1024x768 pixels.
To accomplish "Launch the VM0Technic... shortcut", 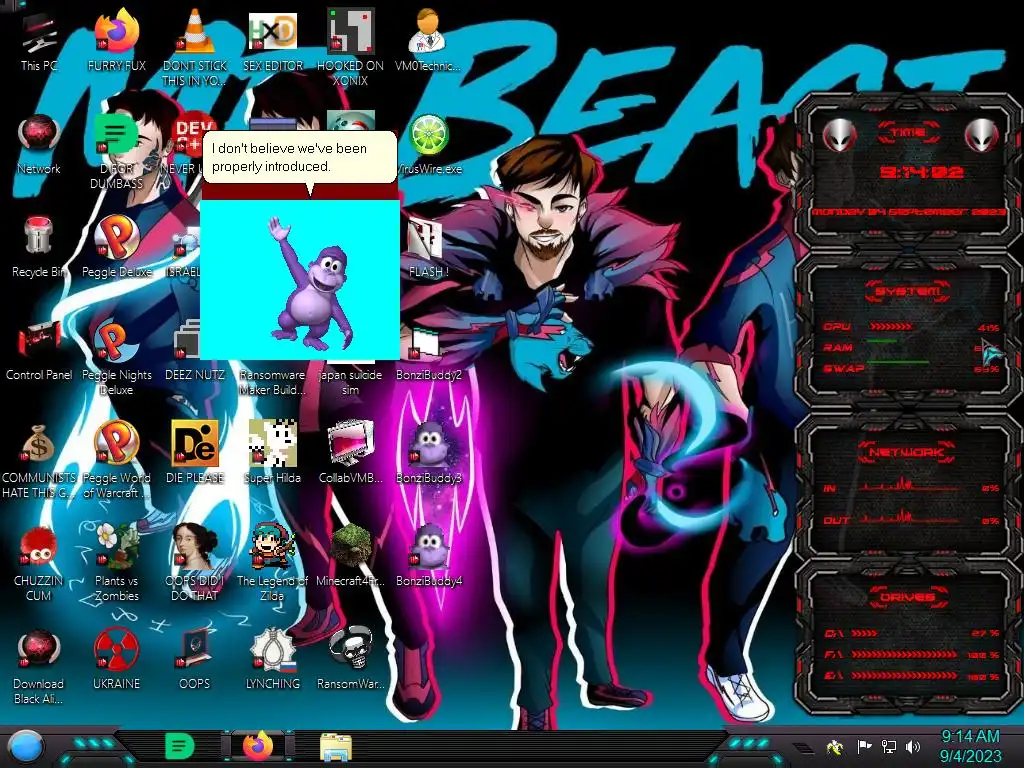I will [x=428, y=40].
